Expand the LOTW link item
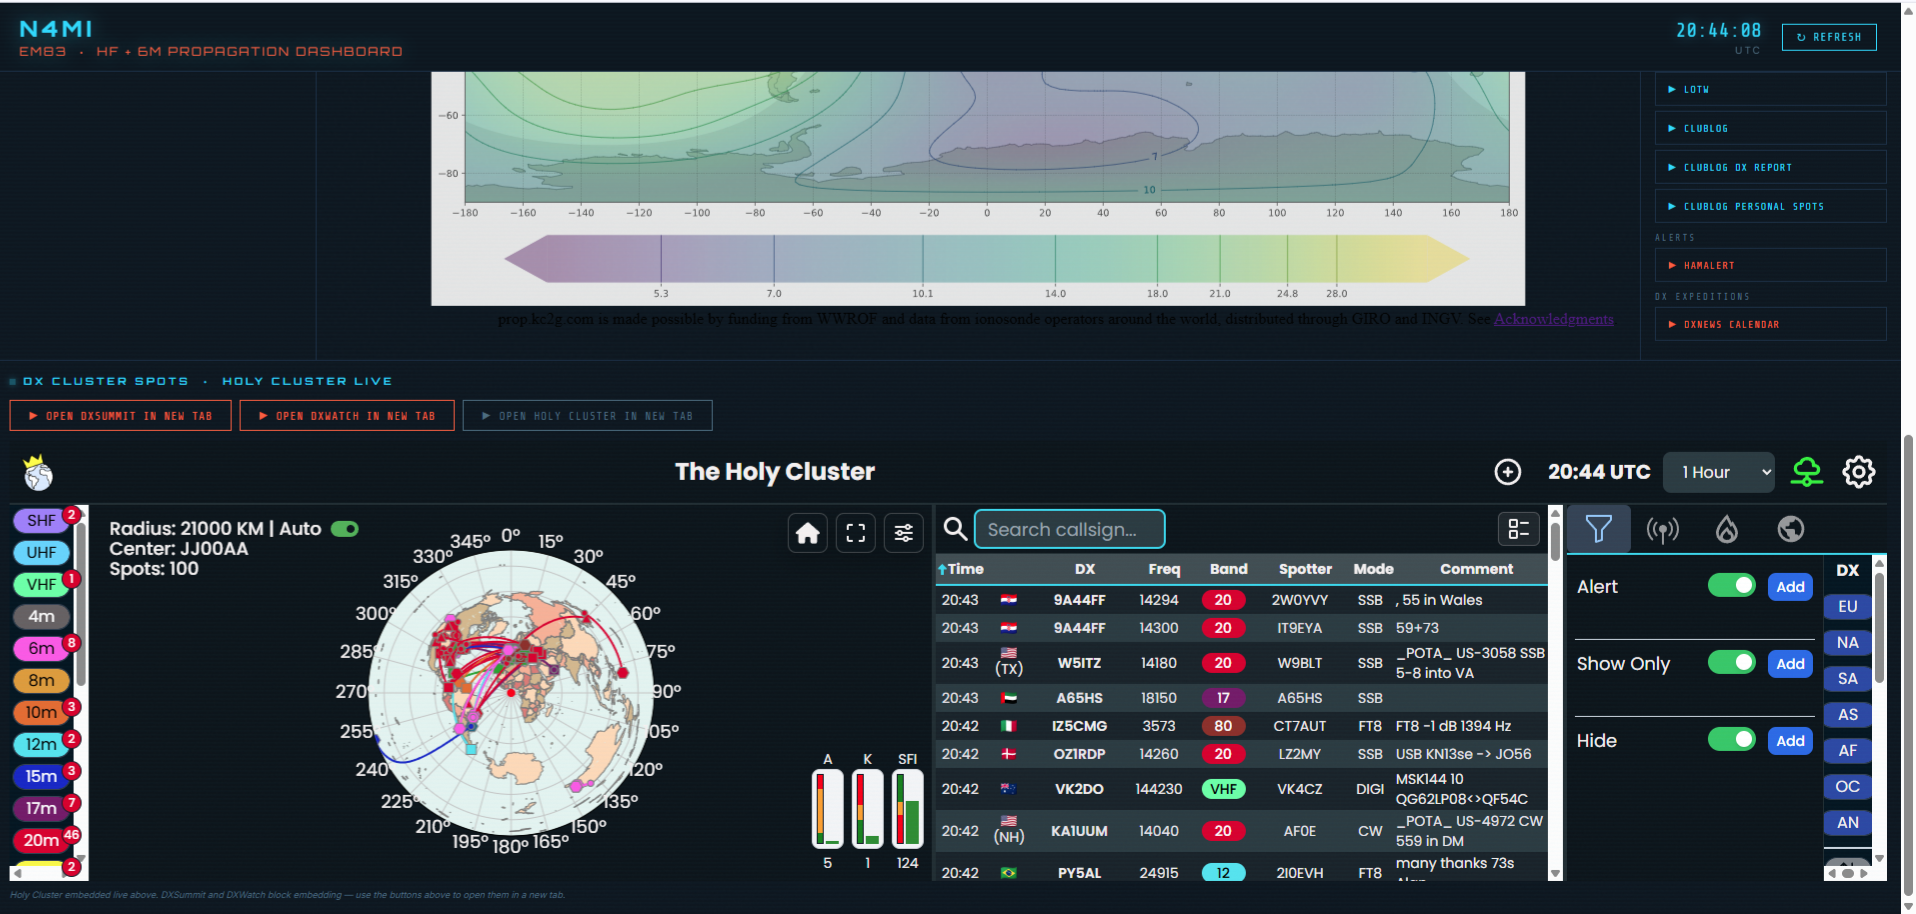 (x=1770, y=89)
